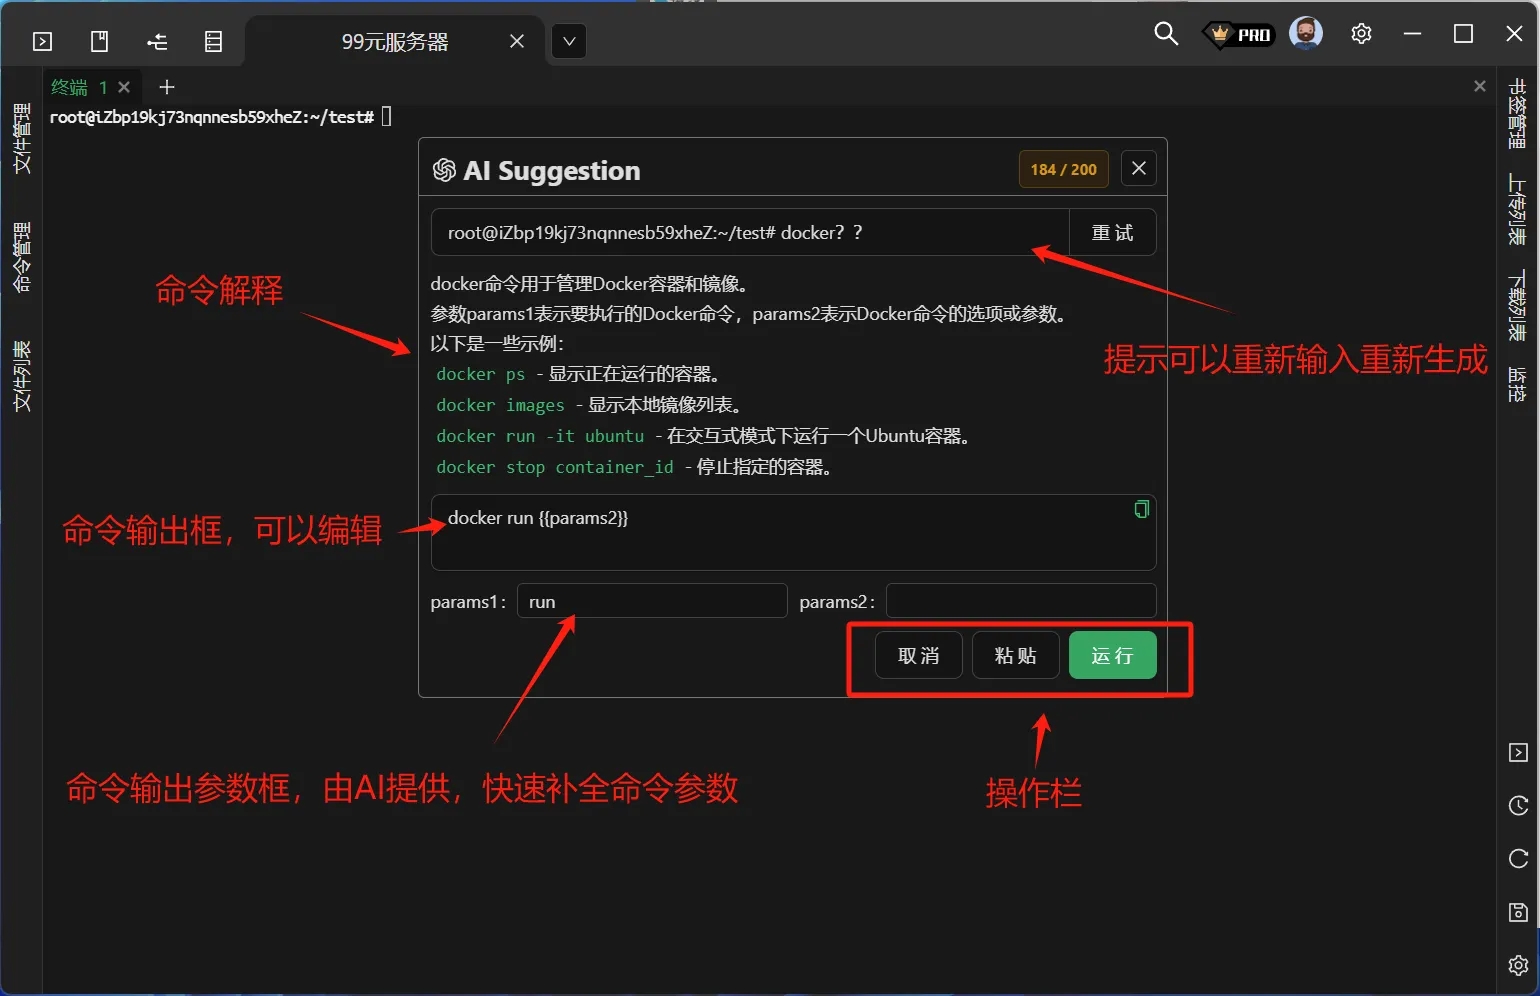
Task: Open a new terminal tab with the plus button
Action: pos(166,87)
